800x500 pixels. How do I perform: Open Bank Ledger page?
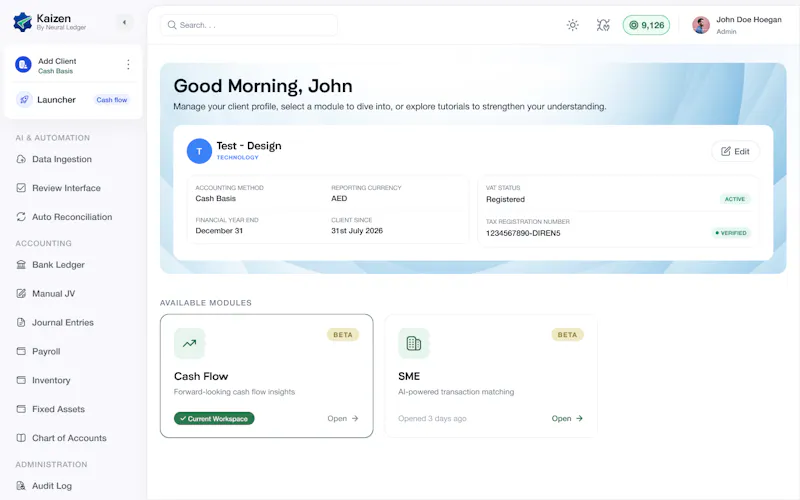[x=58, y=265]
